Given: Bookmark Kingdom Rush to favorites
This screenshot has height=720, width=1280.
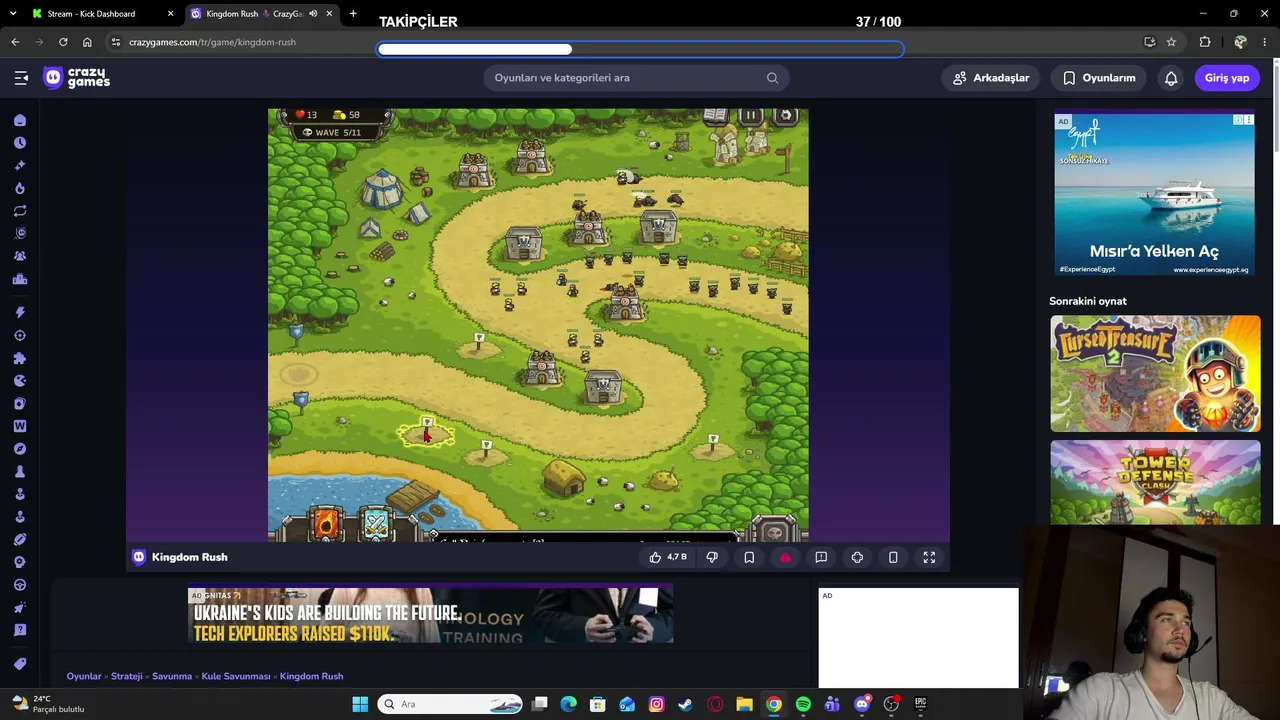Looking at the screenshot, I should click(749, 557).
